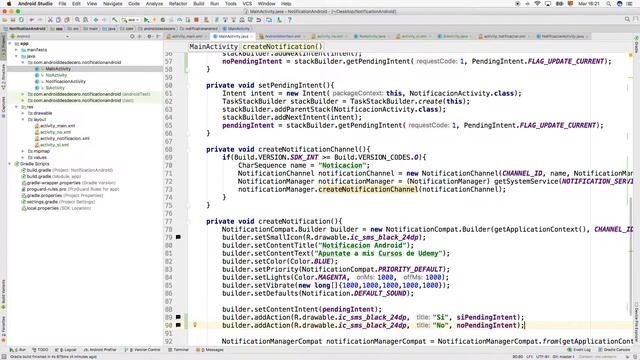Viewport: 640px width, 360px height.
Task: Open the Refactor menu
Action: (178, 4)
